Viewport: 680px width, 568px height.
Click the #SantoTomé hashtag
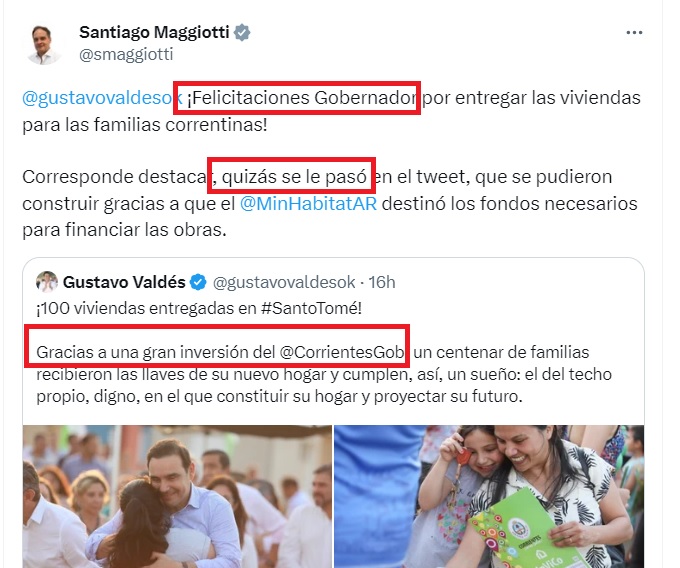[311, 308]
